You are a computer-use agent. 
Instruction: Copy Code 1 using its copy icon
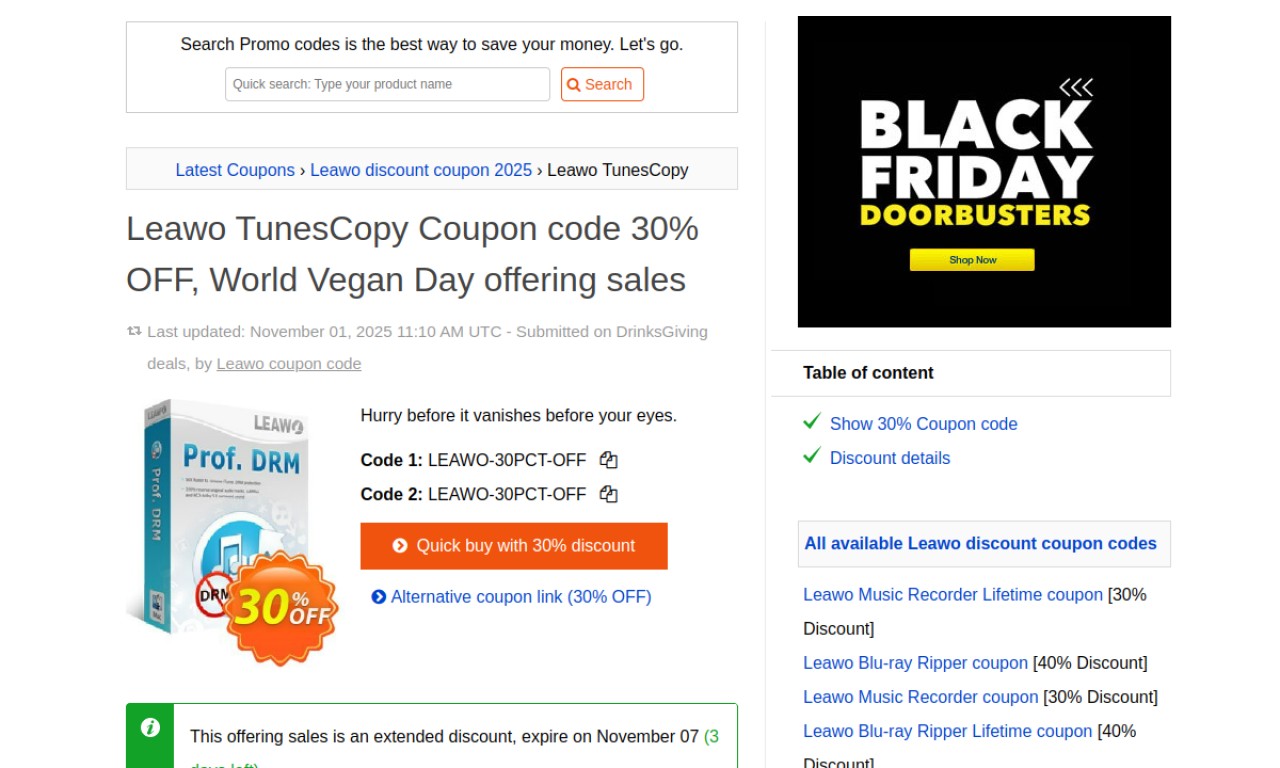click(x=608, y=460)
